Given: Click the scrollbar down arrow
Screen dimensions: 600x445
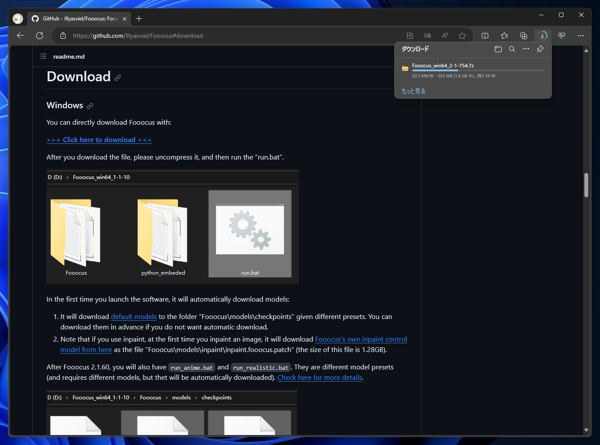Looking at the screenshot, I should 586,430.
